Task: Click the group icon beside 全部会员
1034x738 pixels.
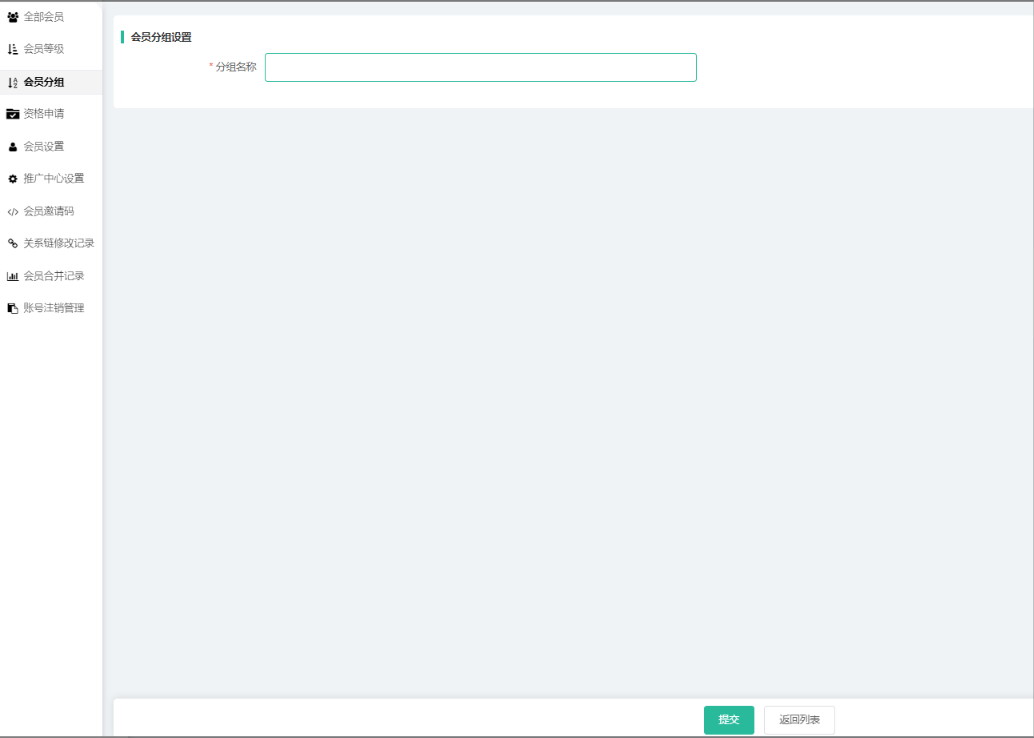Action: pos(13,17)
